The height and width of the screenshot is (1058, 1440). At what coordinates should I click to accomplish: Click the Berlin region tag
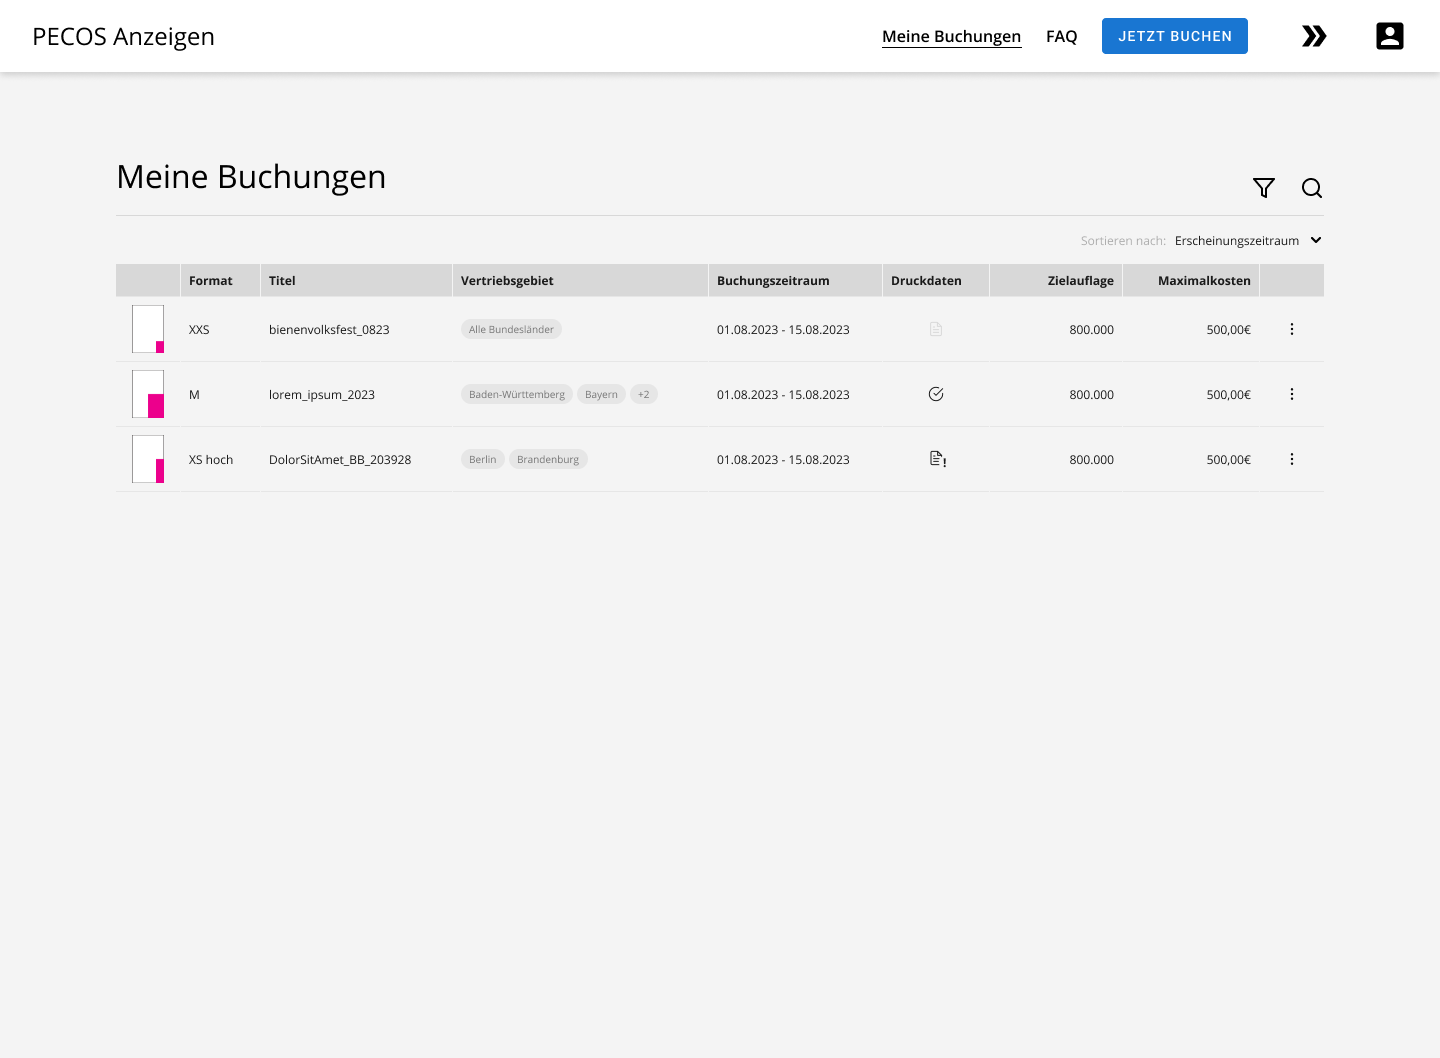pos(483,459)
